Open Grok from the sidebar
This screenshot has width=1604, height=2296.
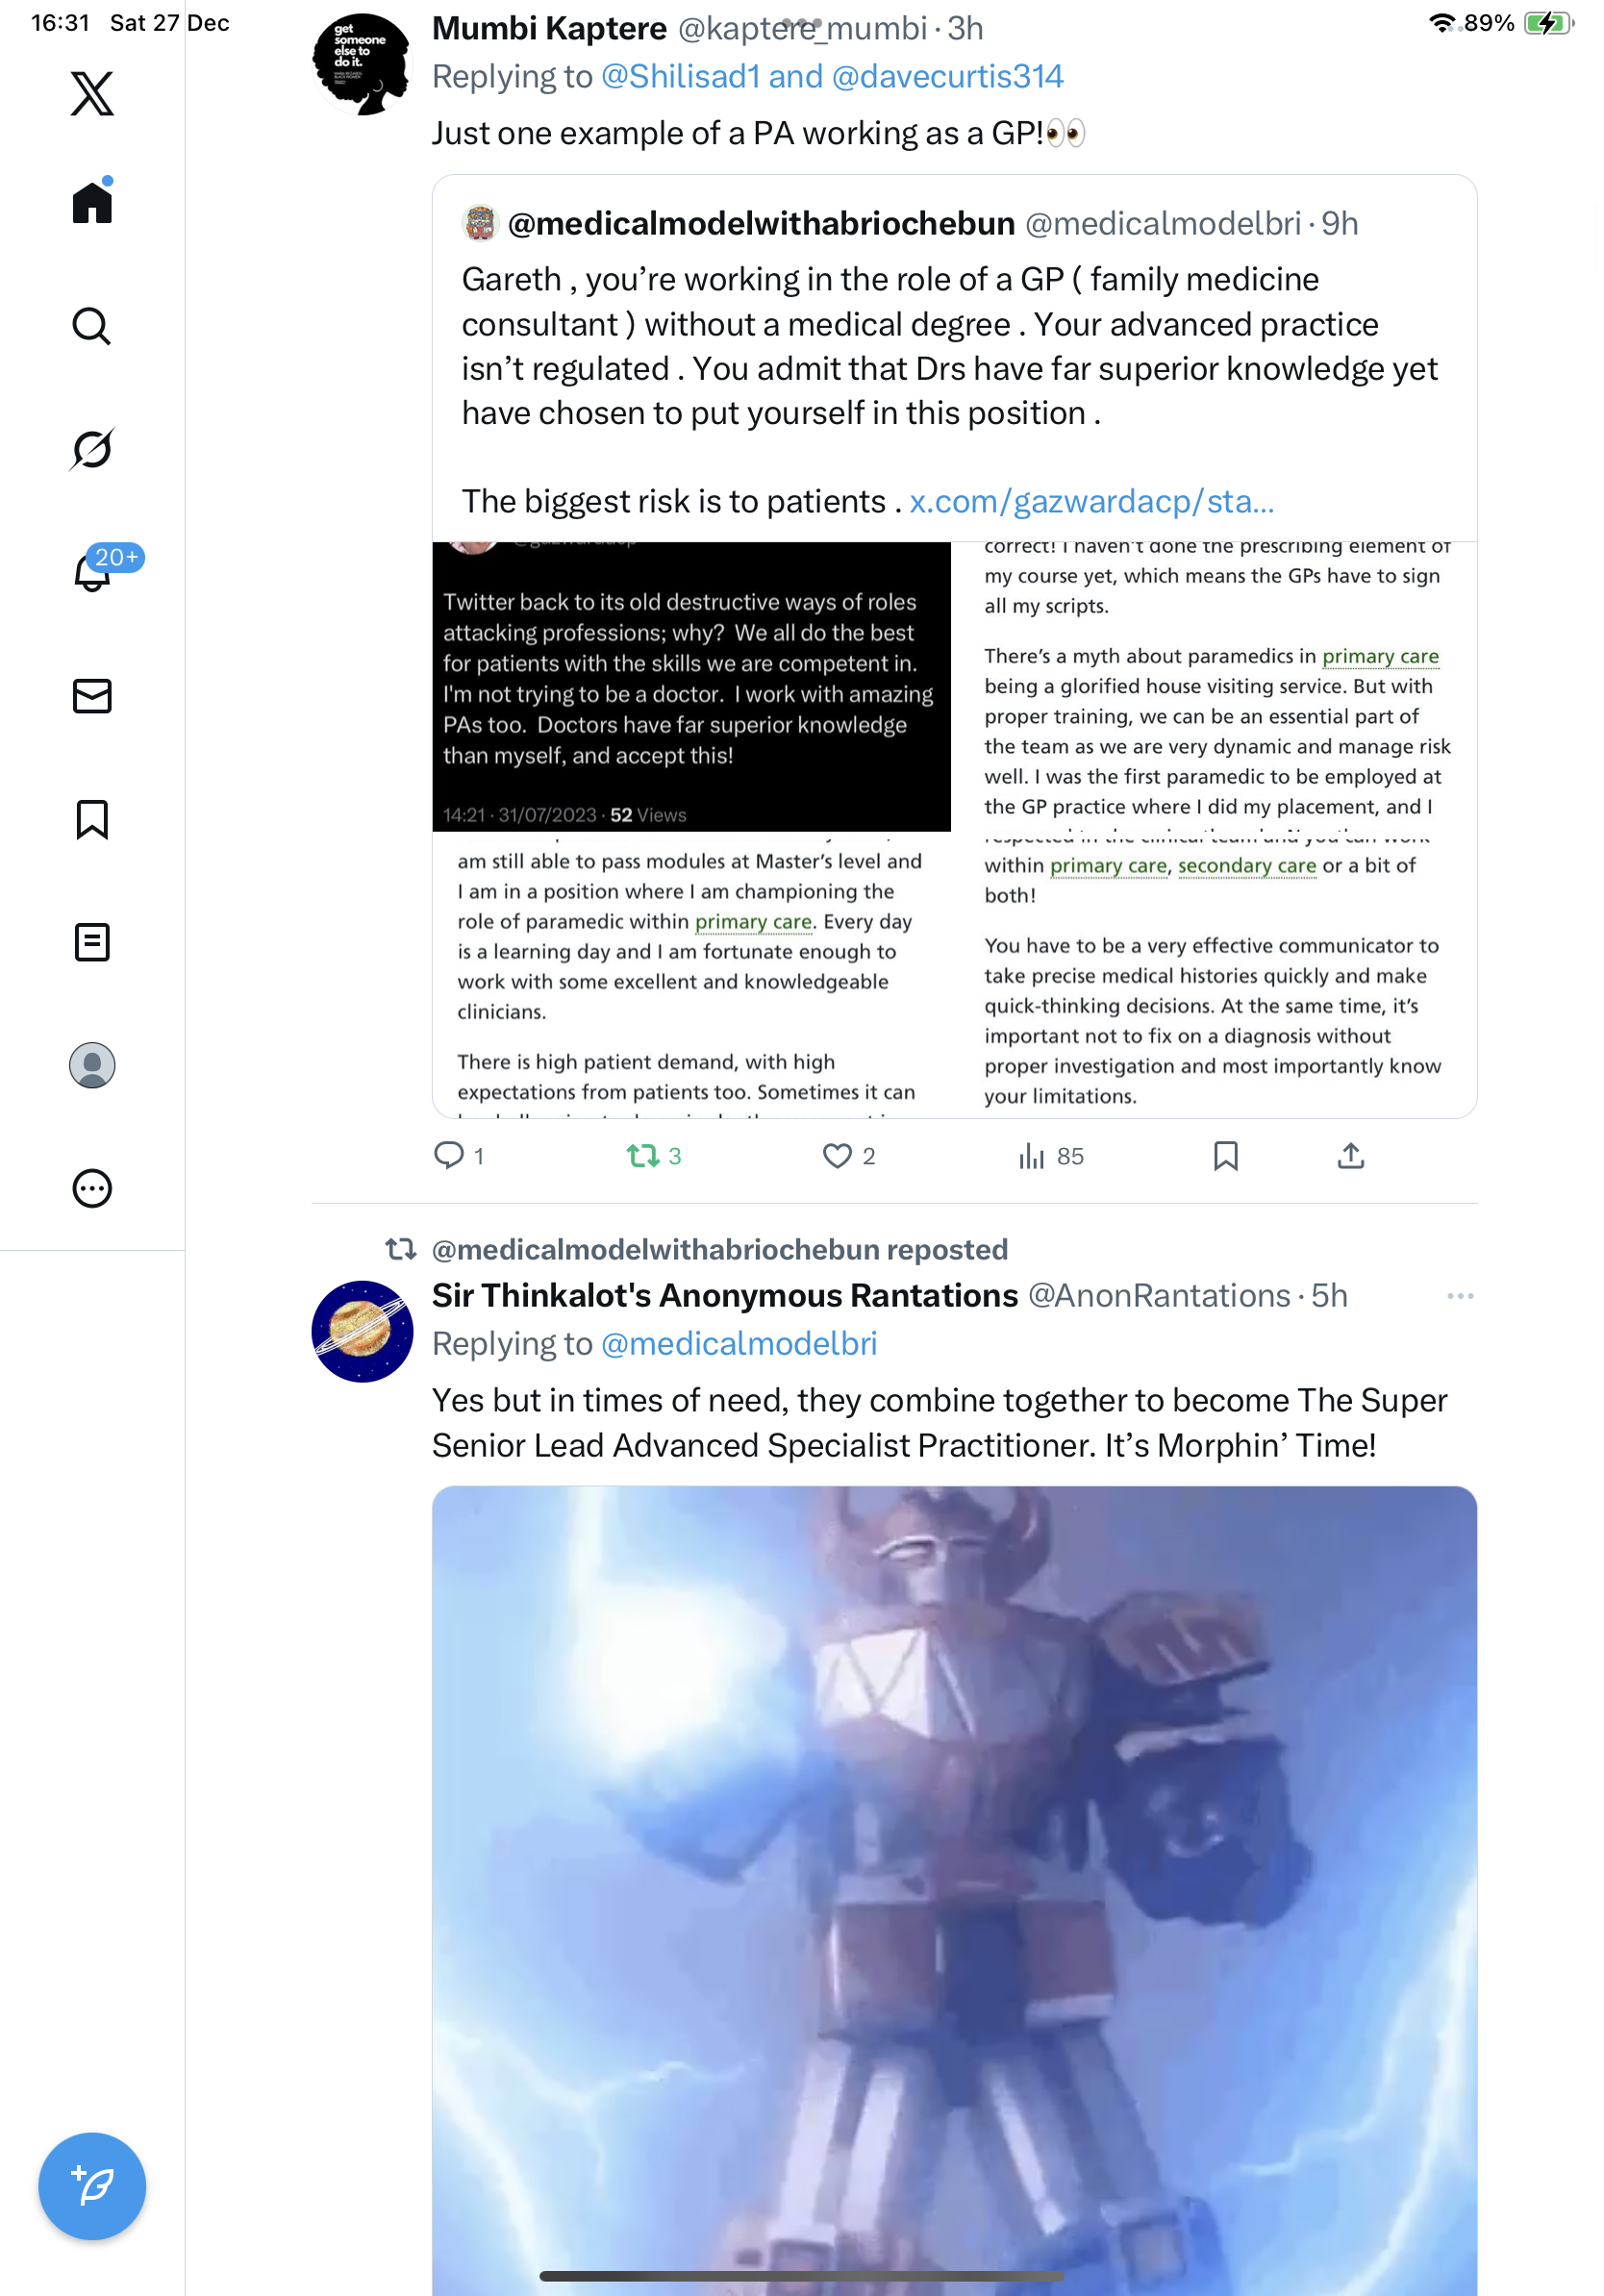coord(92,449)
